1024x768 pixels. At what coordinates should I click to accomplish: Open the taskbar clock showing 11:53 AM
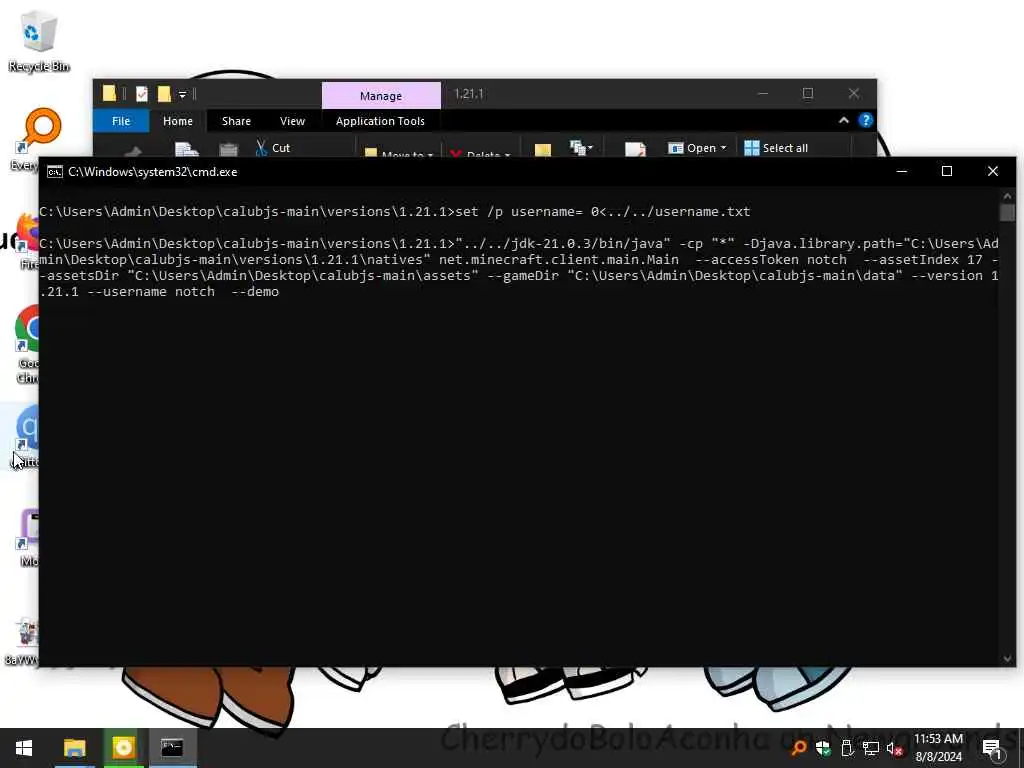click(x=938, y=748)
